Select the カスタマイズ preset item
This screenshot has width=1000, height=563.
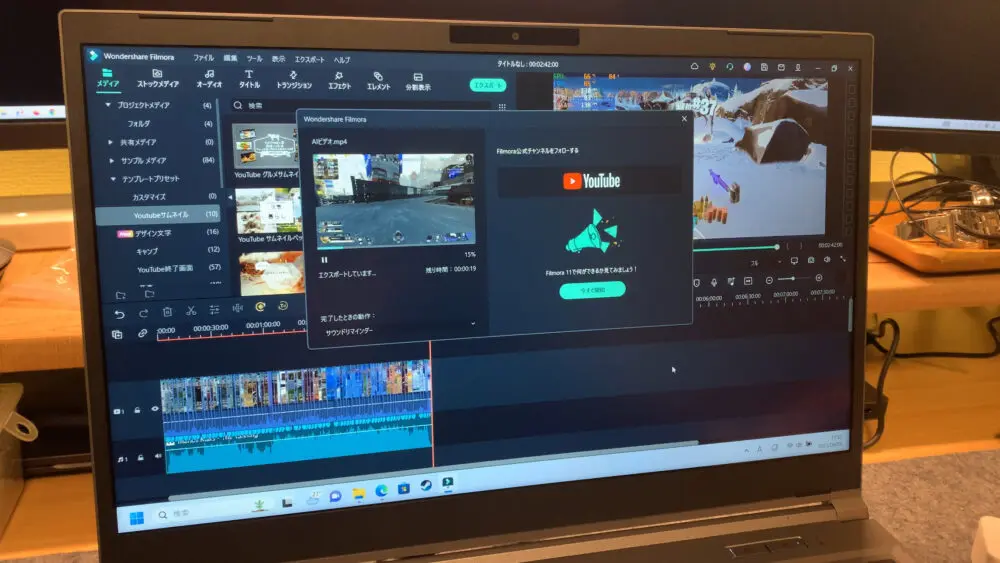[149, 197]
